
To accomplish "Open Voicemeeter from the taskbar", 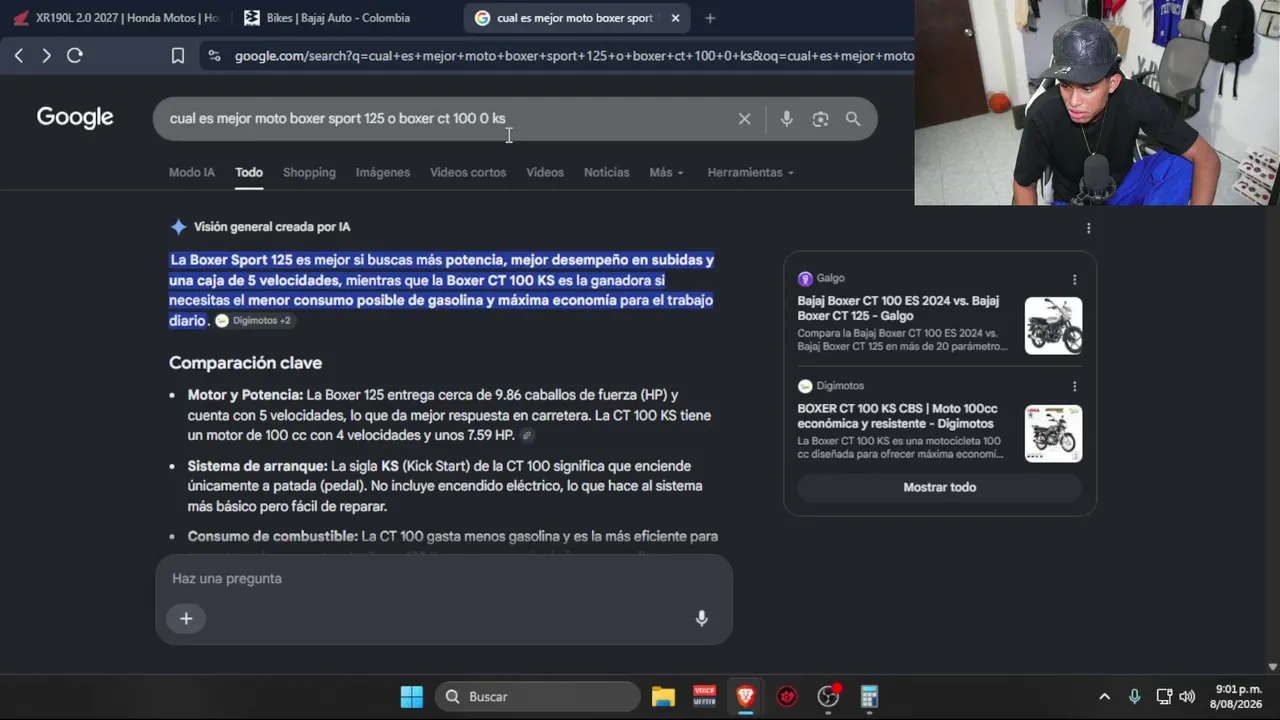I will click(x=704, y=697).
